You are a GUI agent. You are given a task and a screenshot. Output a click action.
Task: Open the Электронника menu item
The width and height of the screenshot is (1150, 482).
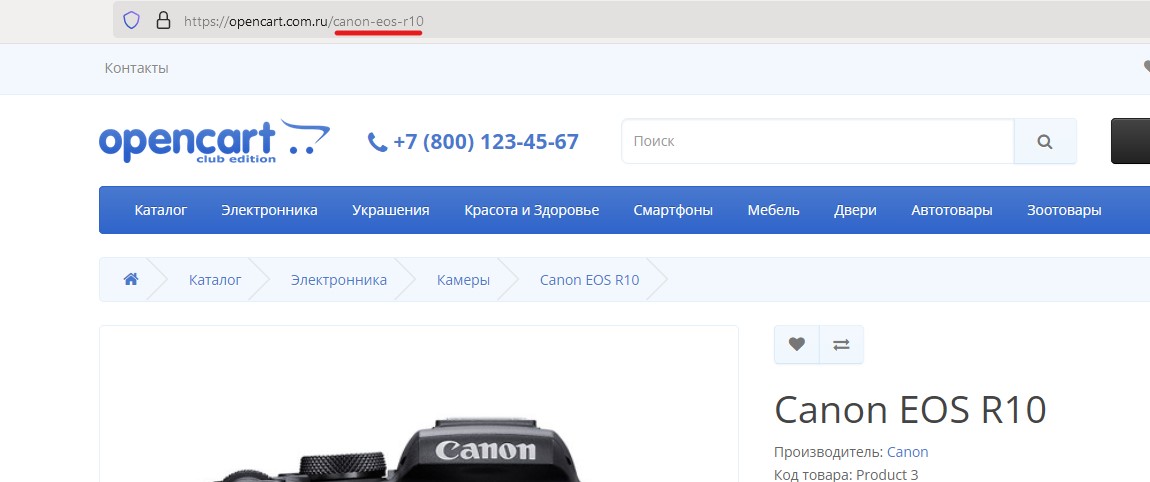(269, 211)
